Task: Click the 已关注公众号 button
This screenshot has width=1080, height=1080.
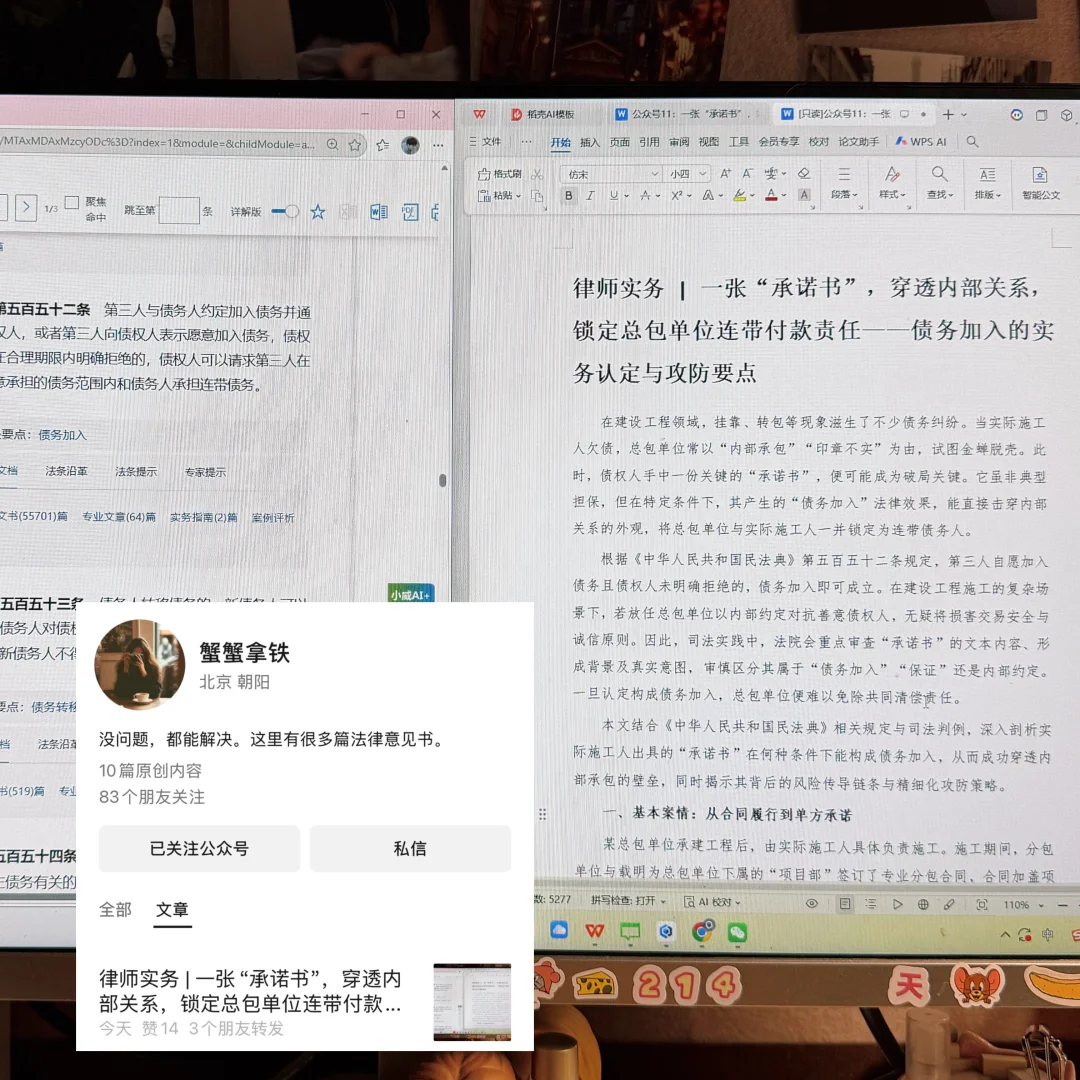Action: click(199, 848)
